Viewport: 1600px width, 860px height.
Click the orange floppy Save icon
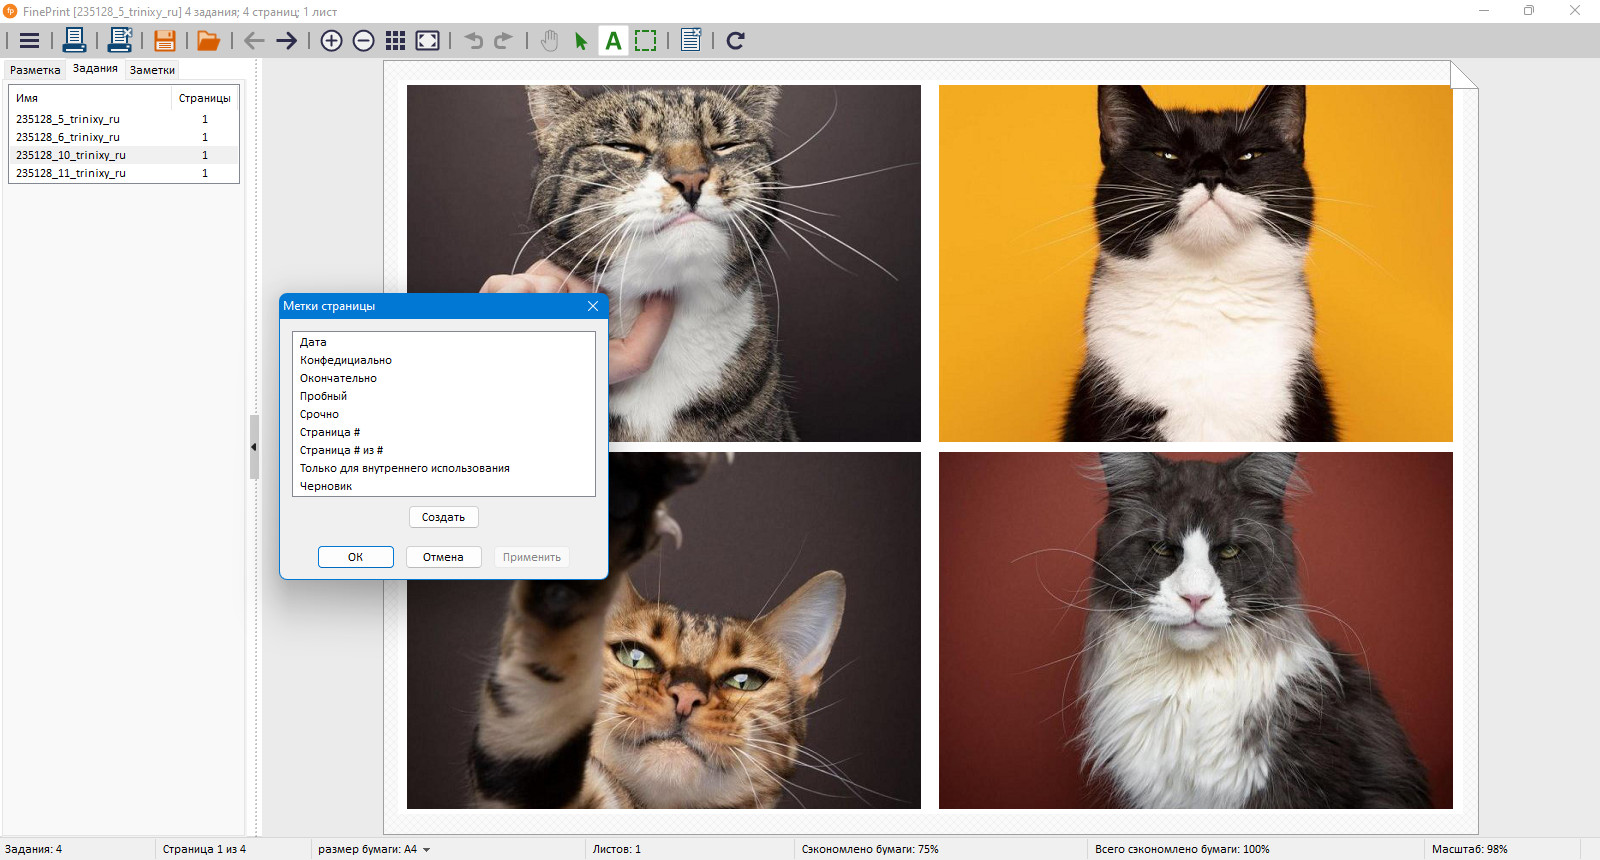coord(165,41)
